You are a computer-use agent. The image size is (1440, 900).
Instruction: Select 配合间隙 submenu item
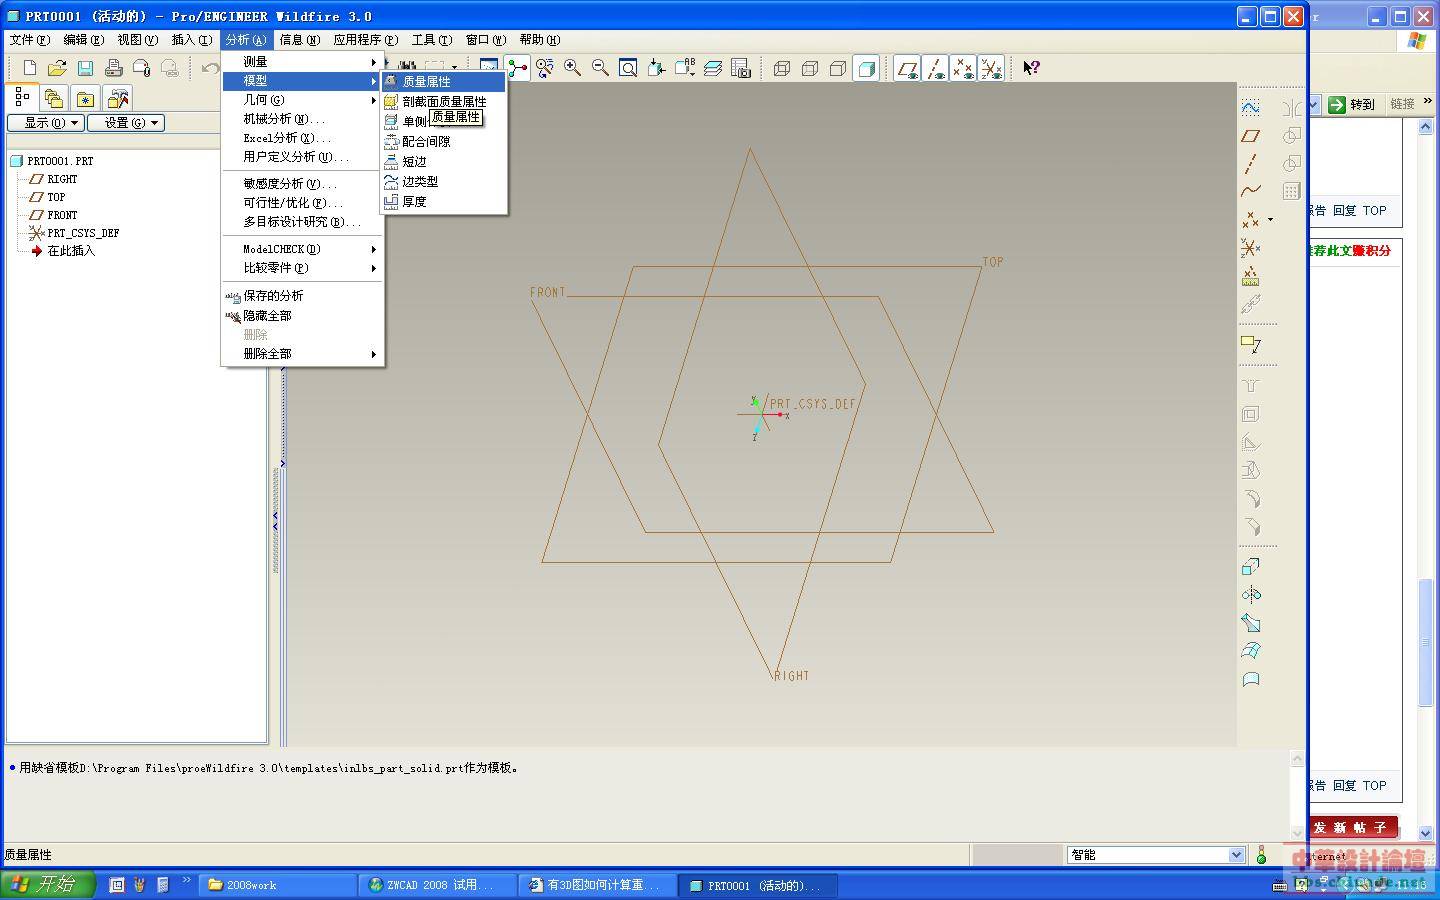tap(444, 142)
